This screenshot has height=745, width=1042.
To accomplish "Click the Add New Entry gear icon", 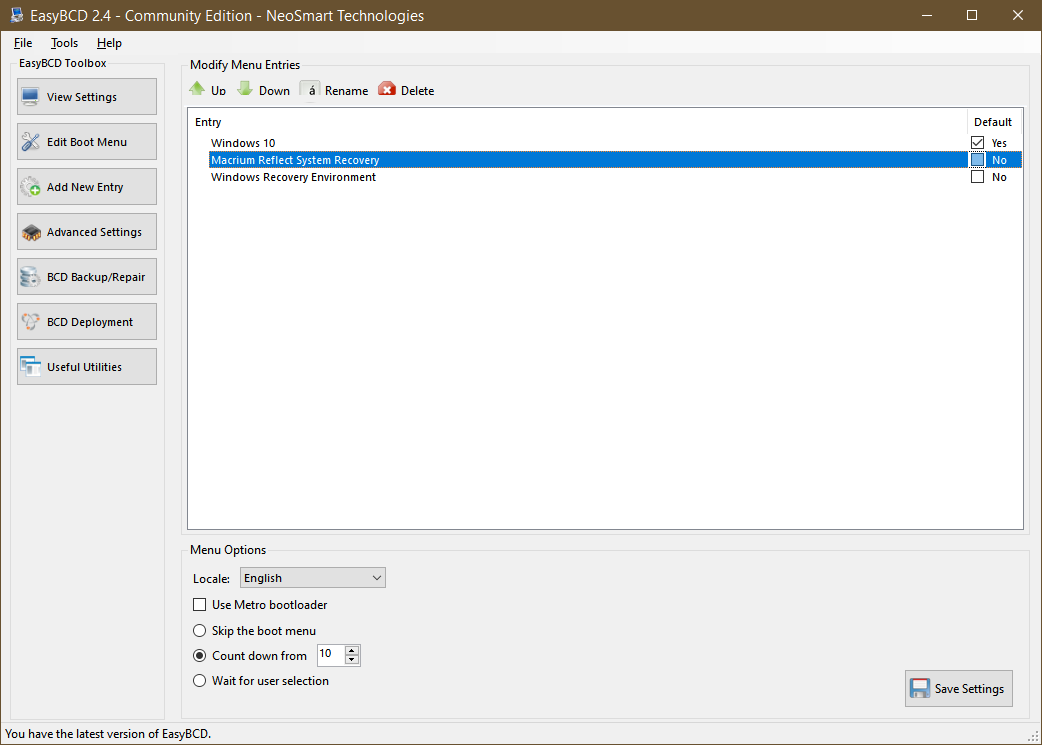I will point(31,187).
